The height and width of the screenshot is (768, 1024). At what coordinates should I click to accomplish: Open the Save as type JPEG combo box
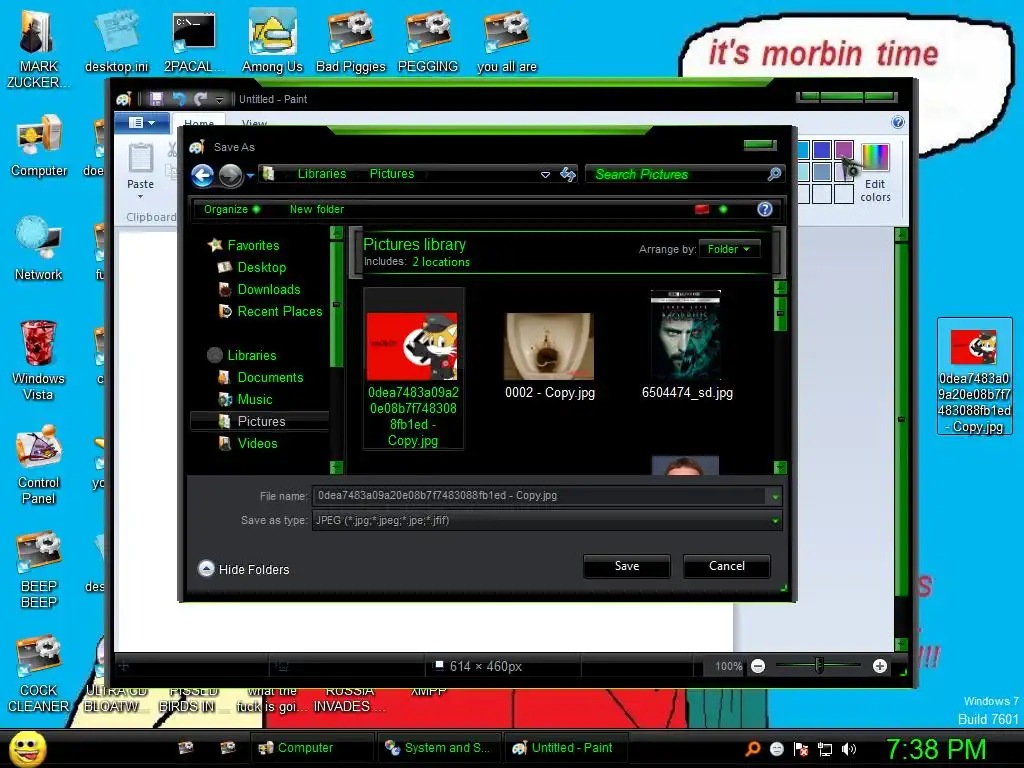click(x=547, y=520)
